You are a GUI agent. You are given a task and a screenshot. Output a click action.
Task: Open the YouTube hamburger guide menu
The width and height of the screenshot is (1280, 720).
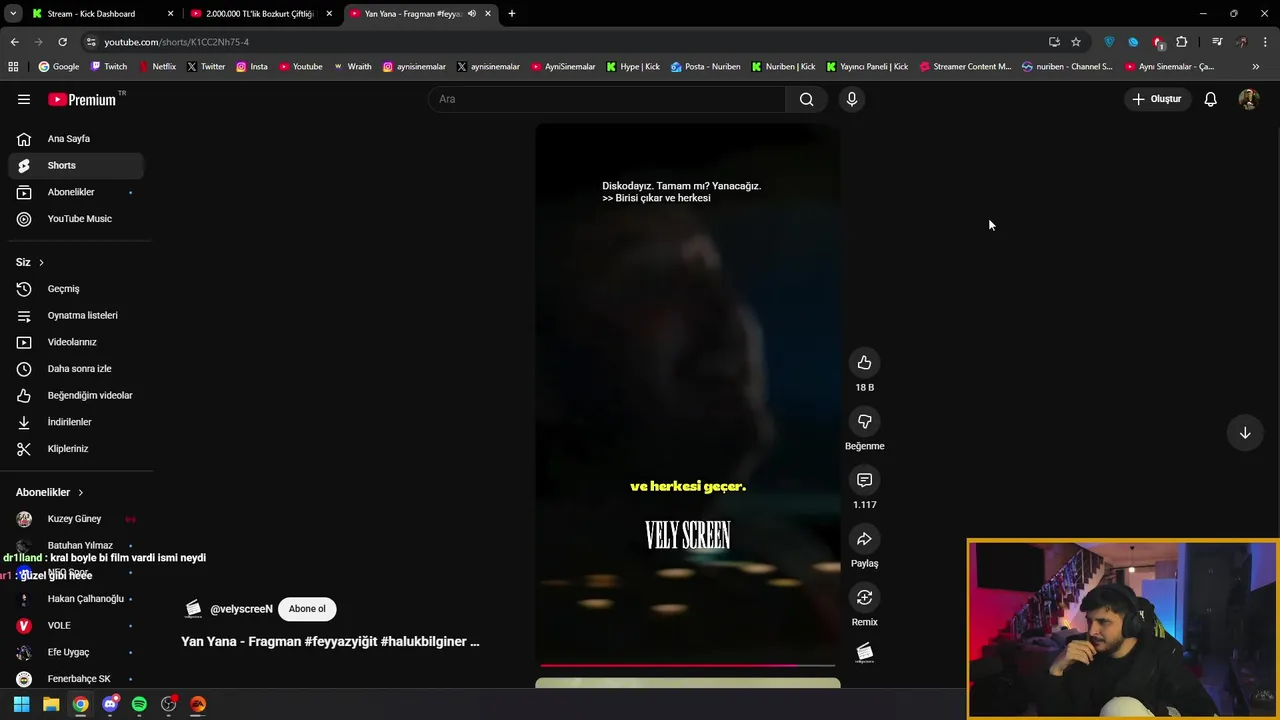coord(24,99)
